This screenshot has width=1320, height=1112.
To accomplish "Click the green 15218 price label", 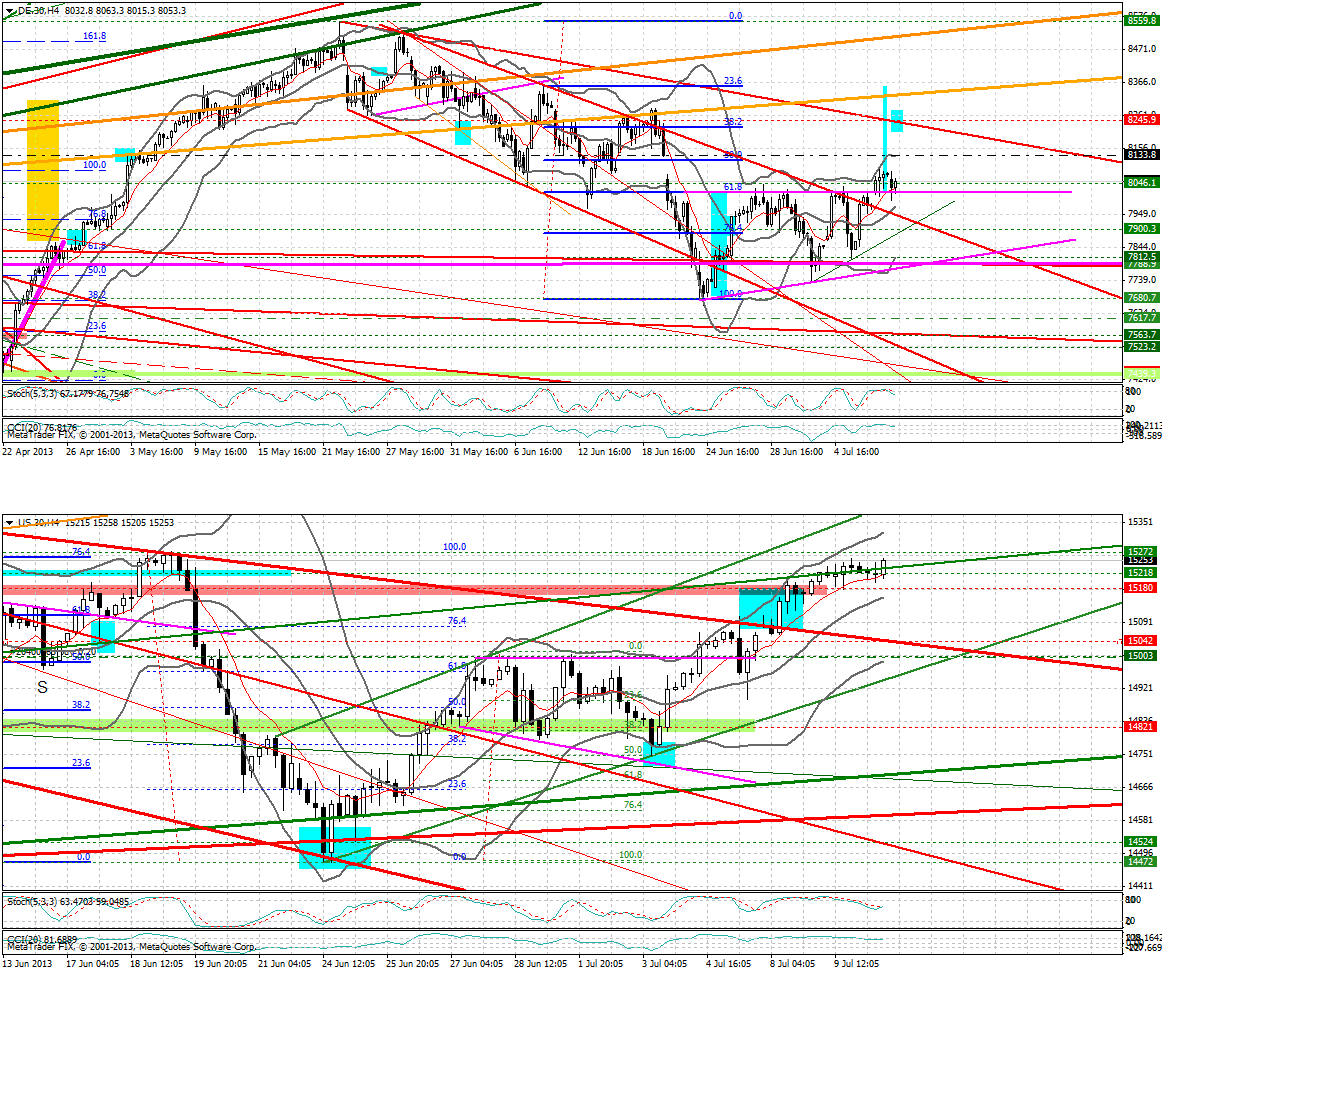I will click(x=1140, y=572).
